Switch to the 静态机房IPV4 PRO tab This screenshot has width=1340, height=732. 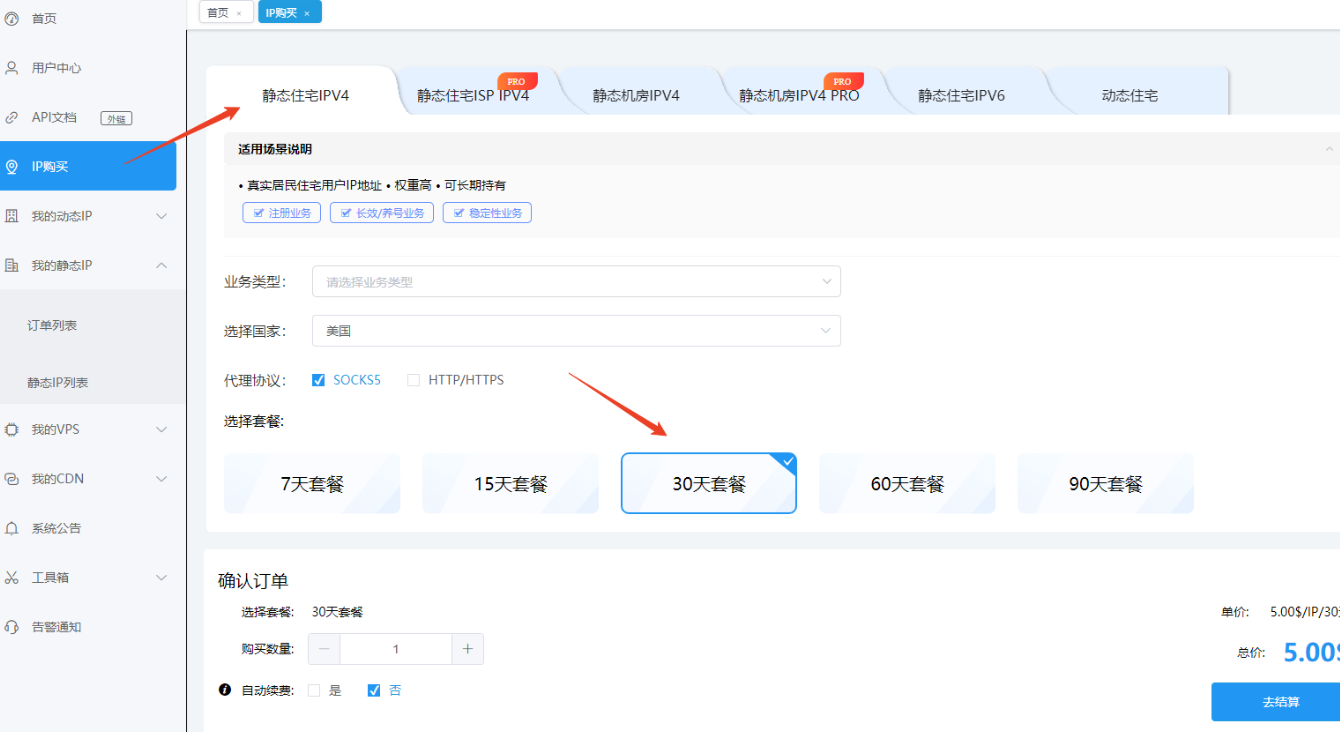pyautogui.click(x=799, y=96)
